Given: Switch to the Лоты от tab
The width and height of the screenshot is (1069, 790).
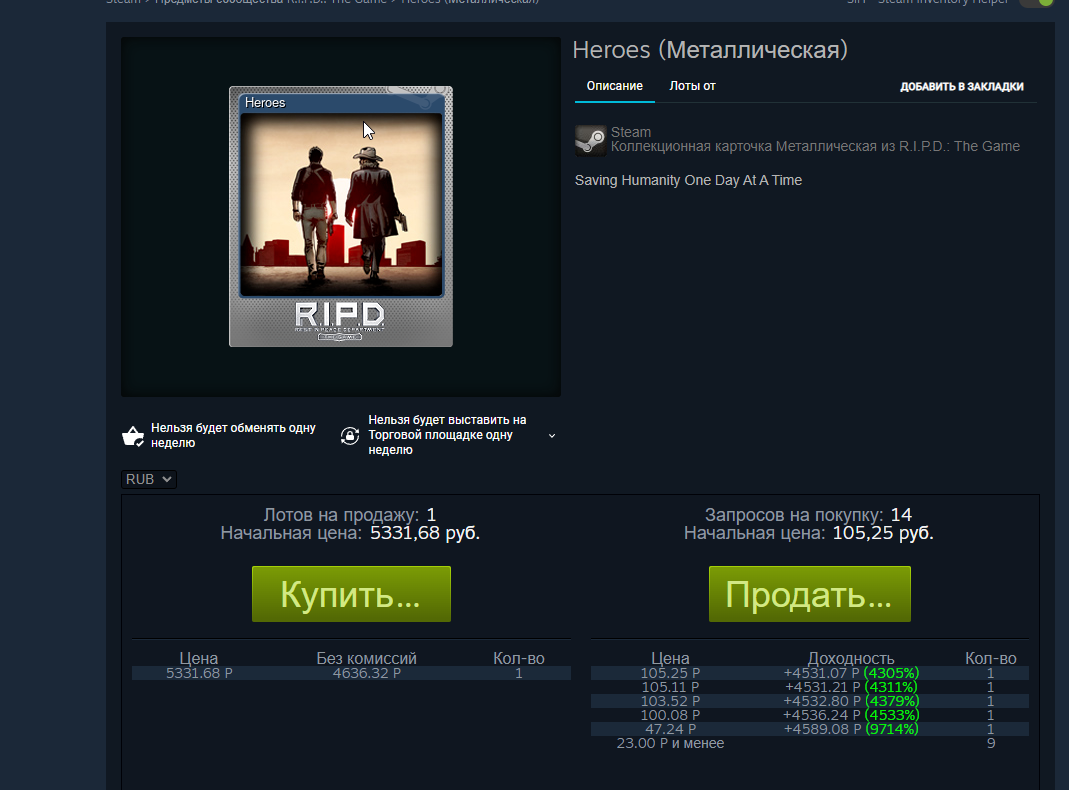Looking at the screenshot, I should point(692,86).
